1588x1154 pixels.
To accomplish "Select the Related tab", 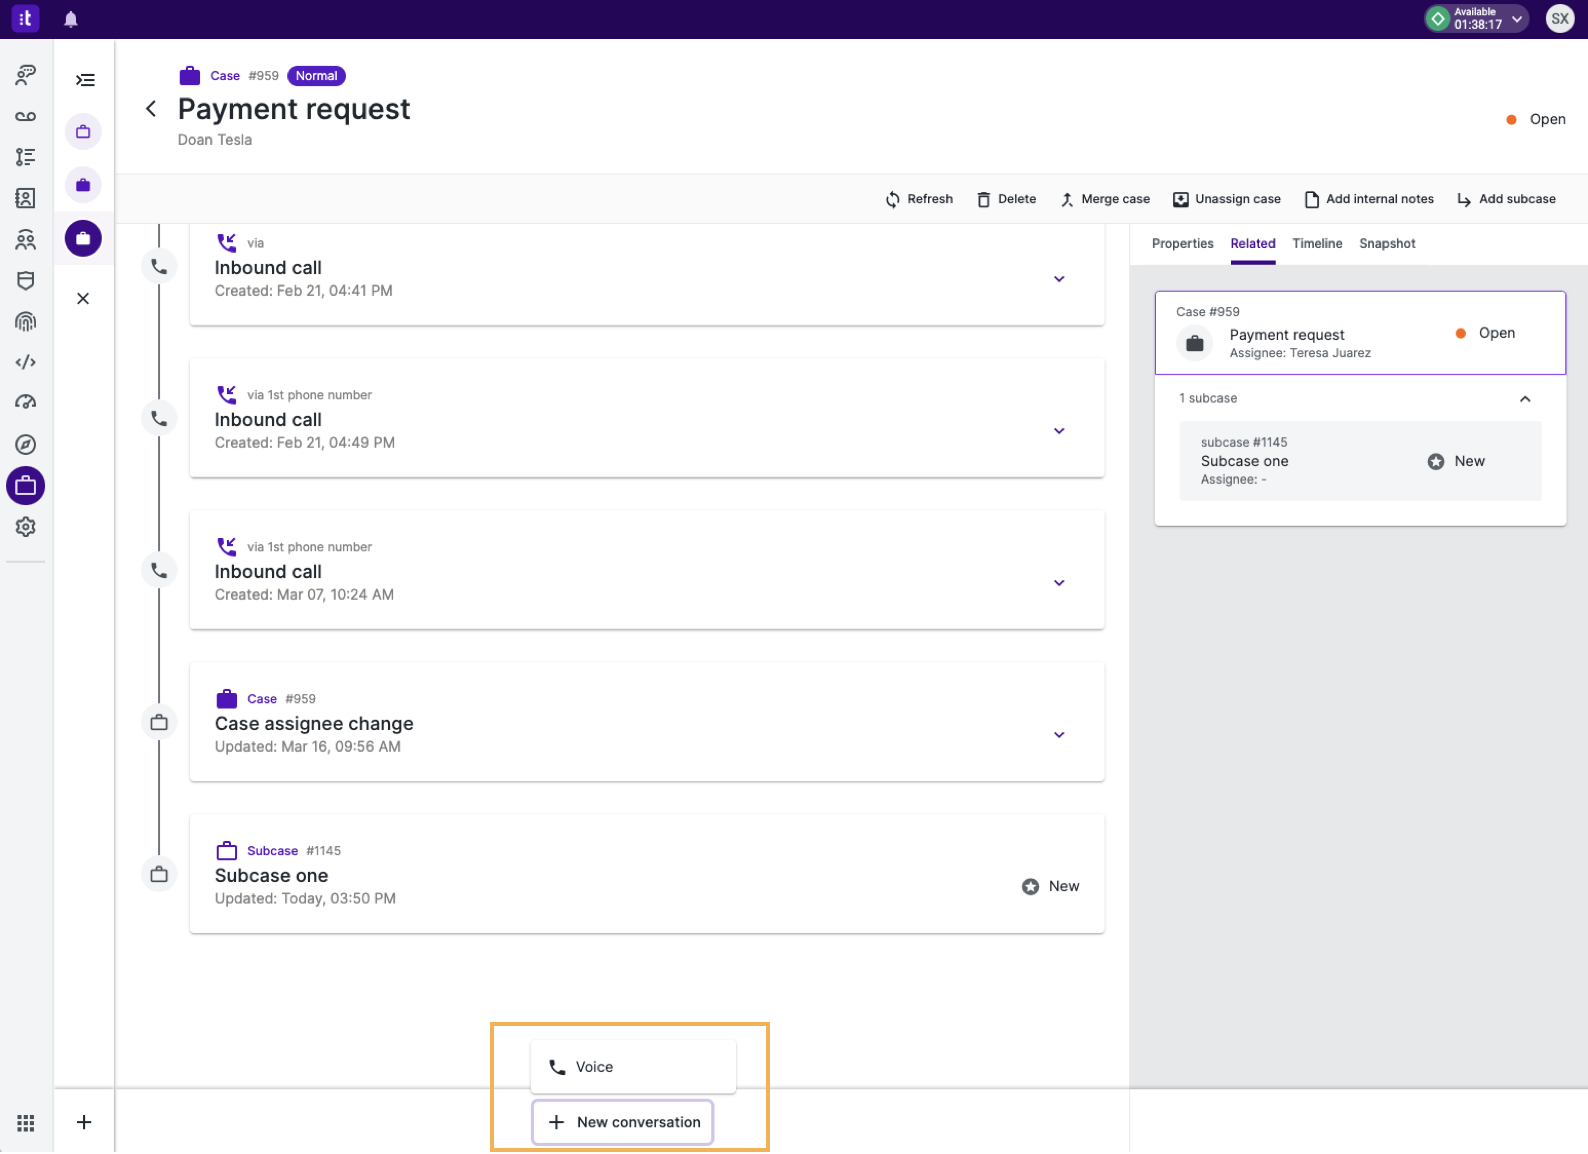I will pos(1252,243).
